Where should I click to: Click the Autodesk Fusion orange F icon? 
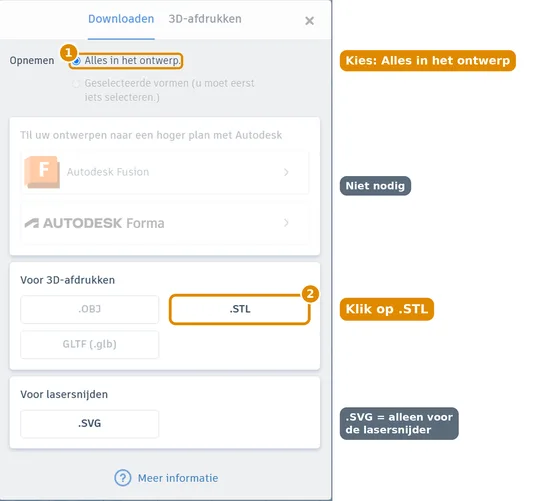pos(42,172)
